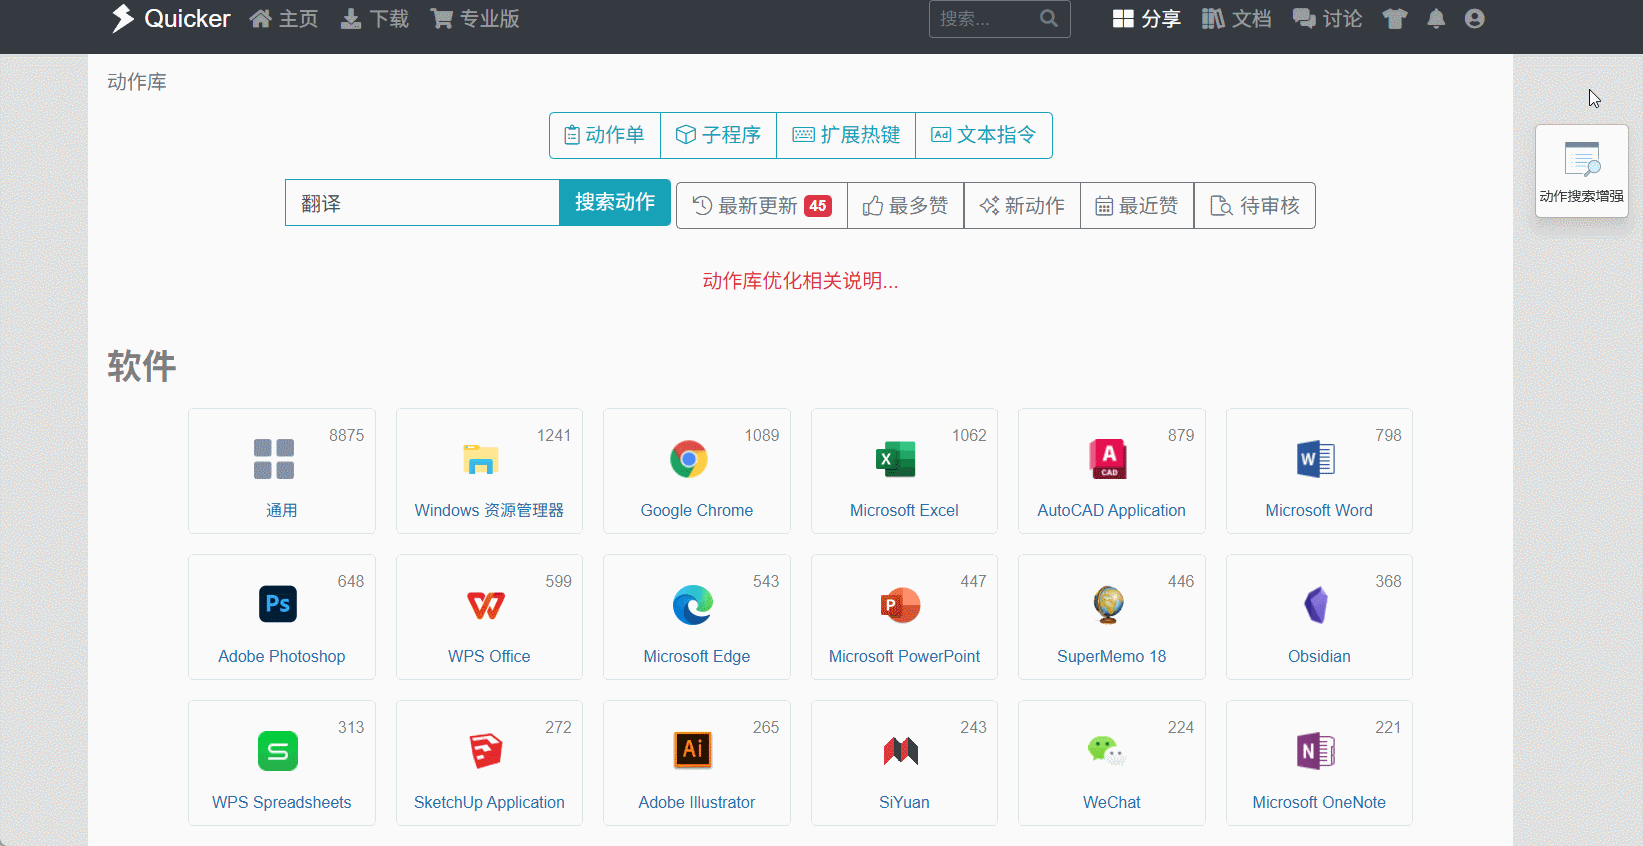Open Microsoft PowerPoint icon
This screenshot has height=846, width=1643.
pyautogui.click(x=900, y=605)
